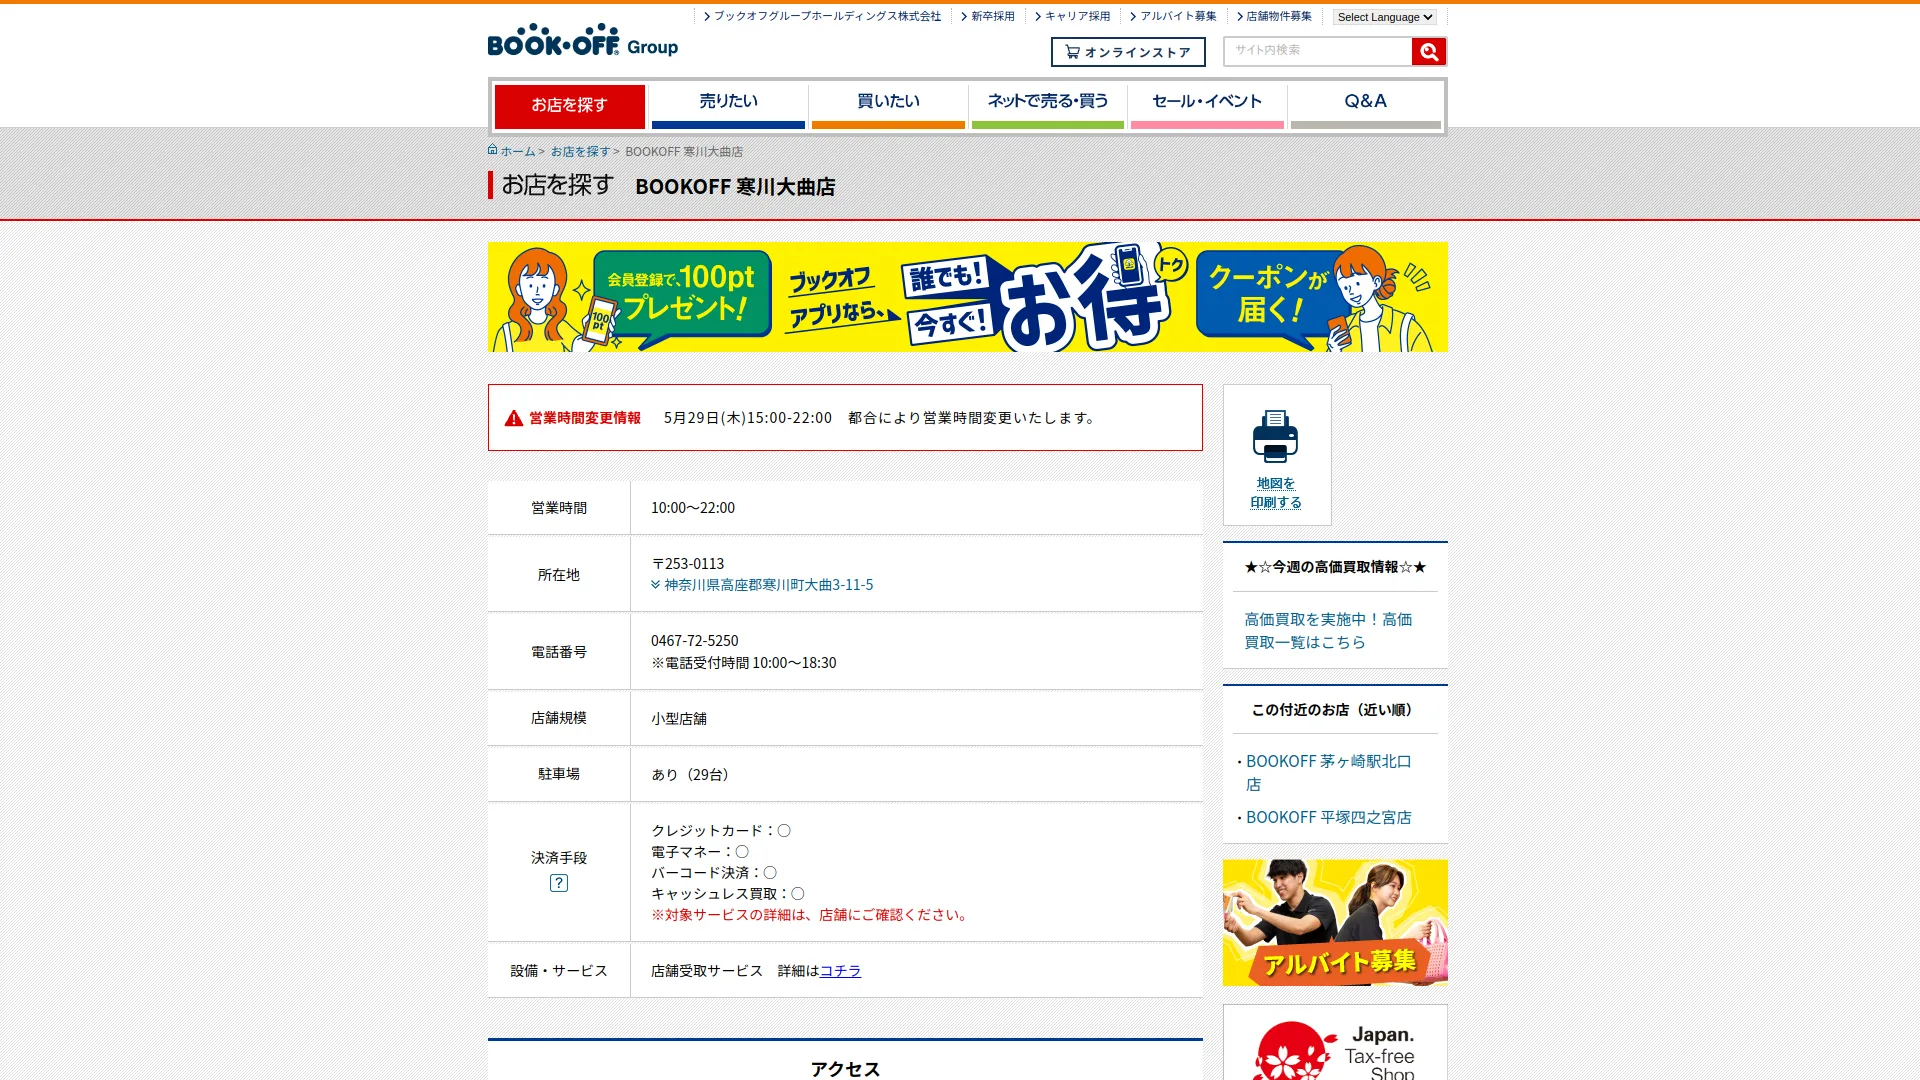Screen dimensions: 1920x1080
Task: Click the site search input field
Action: (x=1318, y=51)
